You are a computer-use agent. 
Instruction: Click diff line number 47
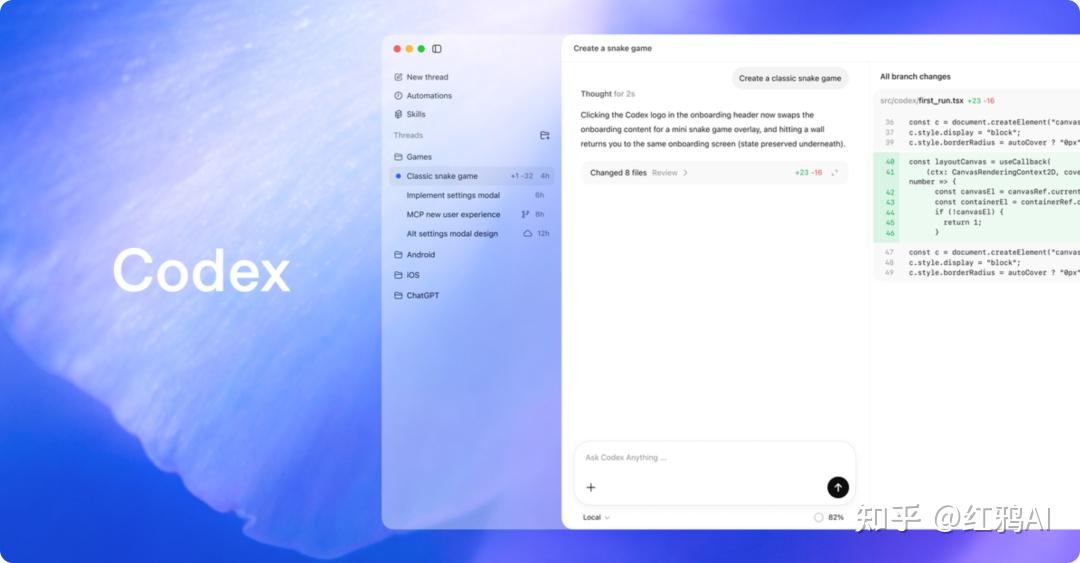(889, 252)
